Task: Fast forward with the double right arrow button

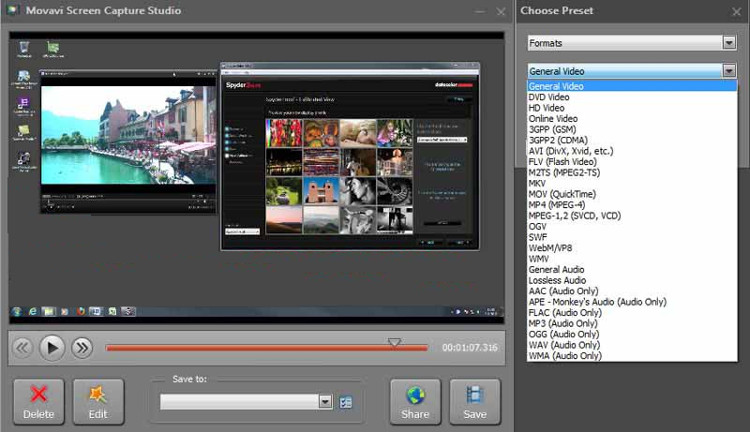Action: pos(82,348)
